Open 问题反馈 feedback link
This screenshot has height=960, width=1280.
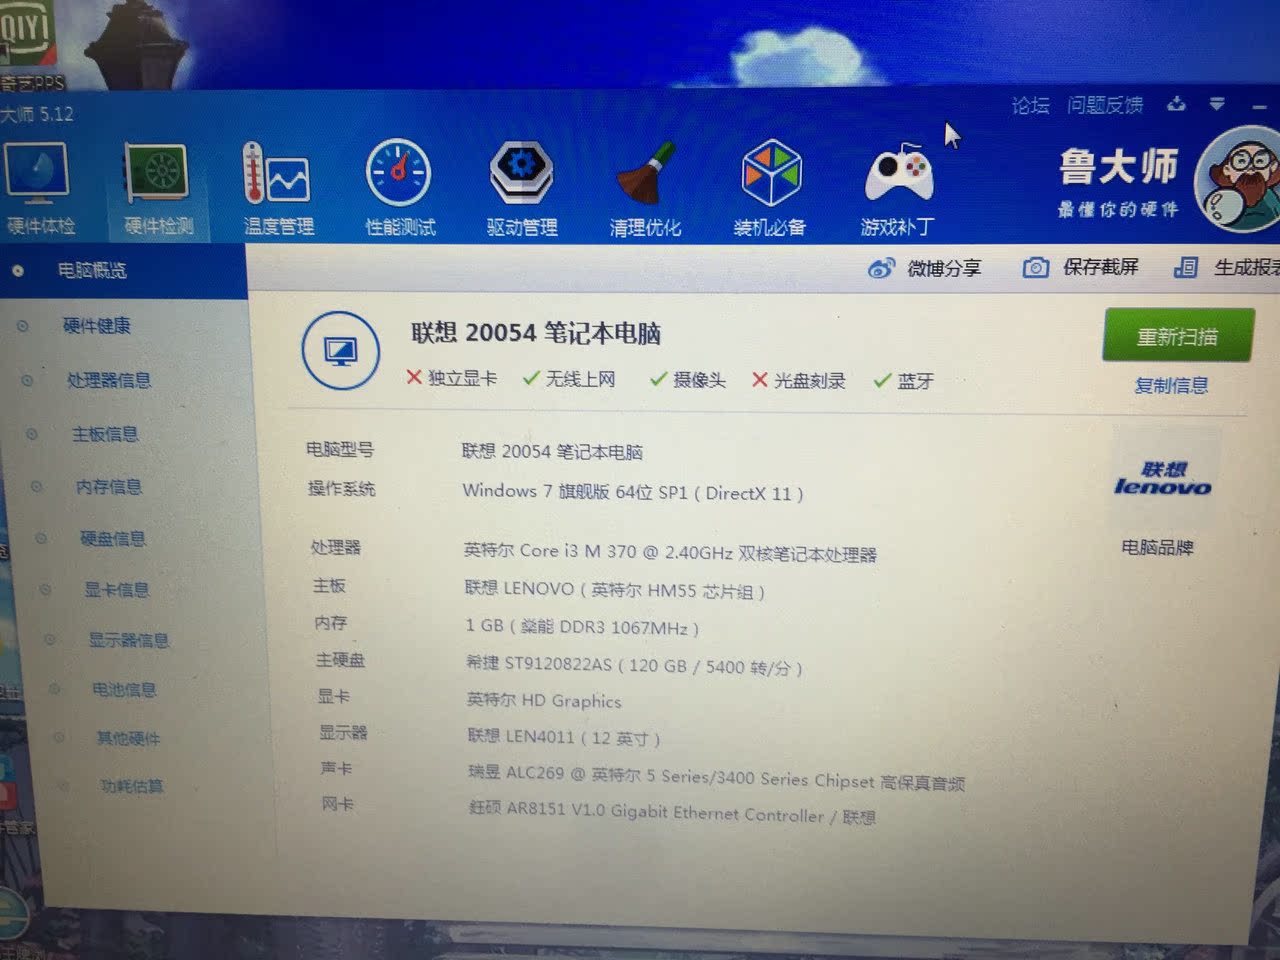pyautogui.click(x=1105, y=105)
